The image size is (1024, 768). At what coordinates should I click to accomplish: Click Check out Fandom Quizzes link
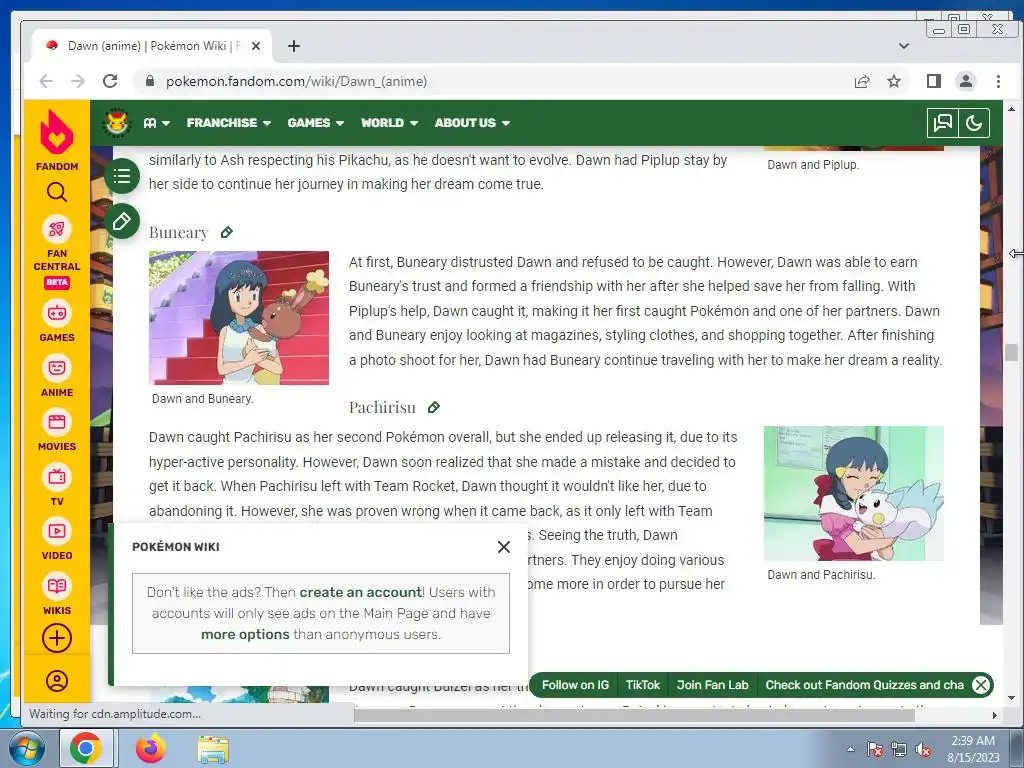[x=864, y=685]
